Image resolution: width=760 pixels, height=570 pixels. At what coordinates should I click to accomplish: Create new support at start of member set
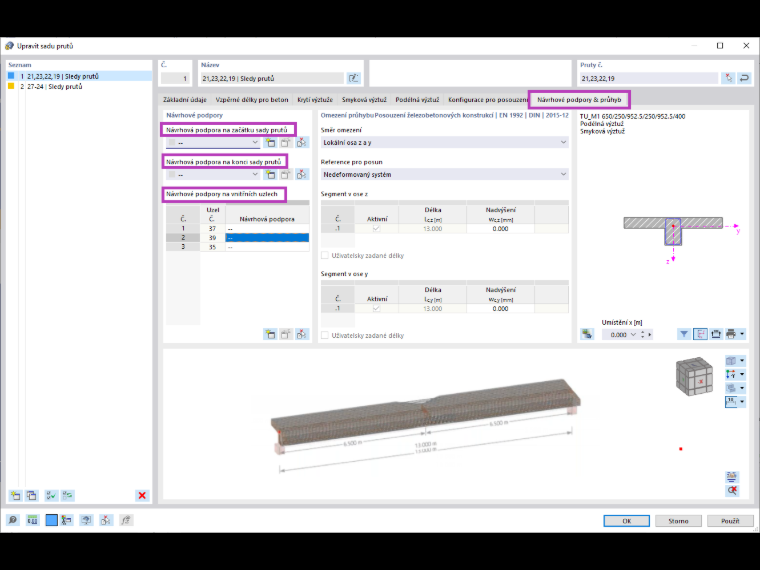click(270, 142)
